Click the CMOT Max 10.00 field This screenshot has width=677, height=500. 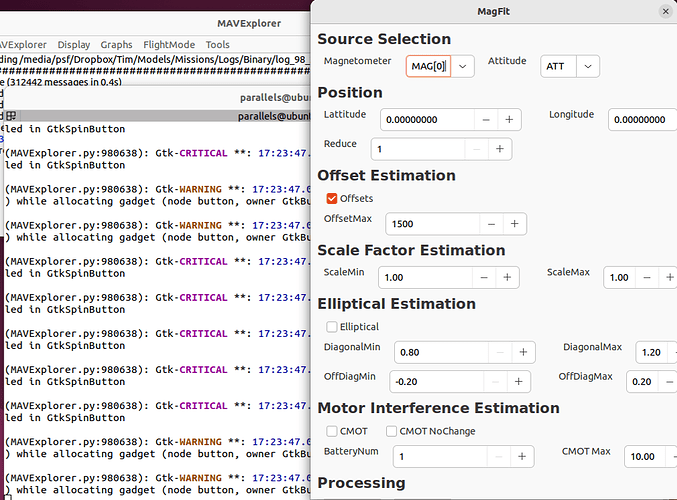644,456
